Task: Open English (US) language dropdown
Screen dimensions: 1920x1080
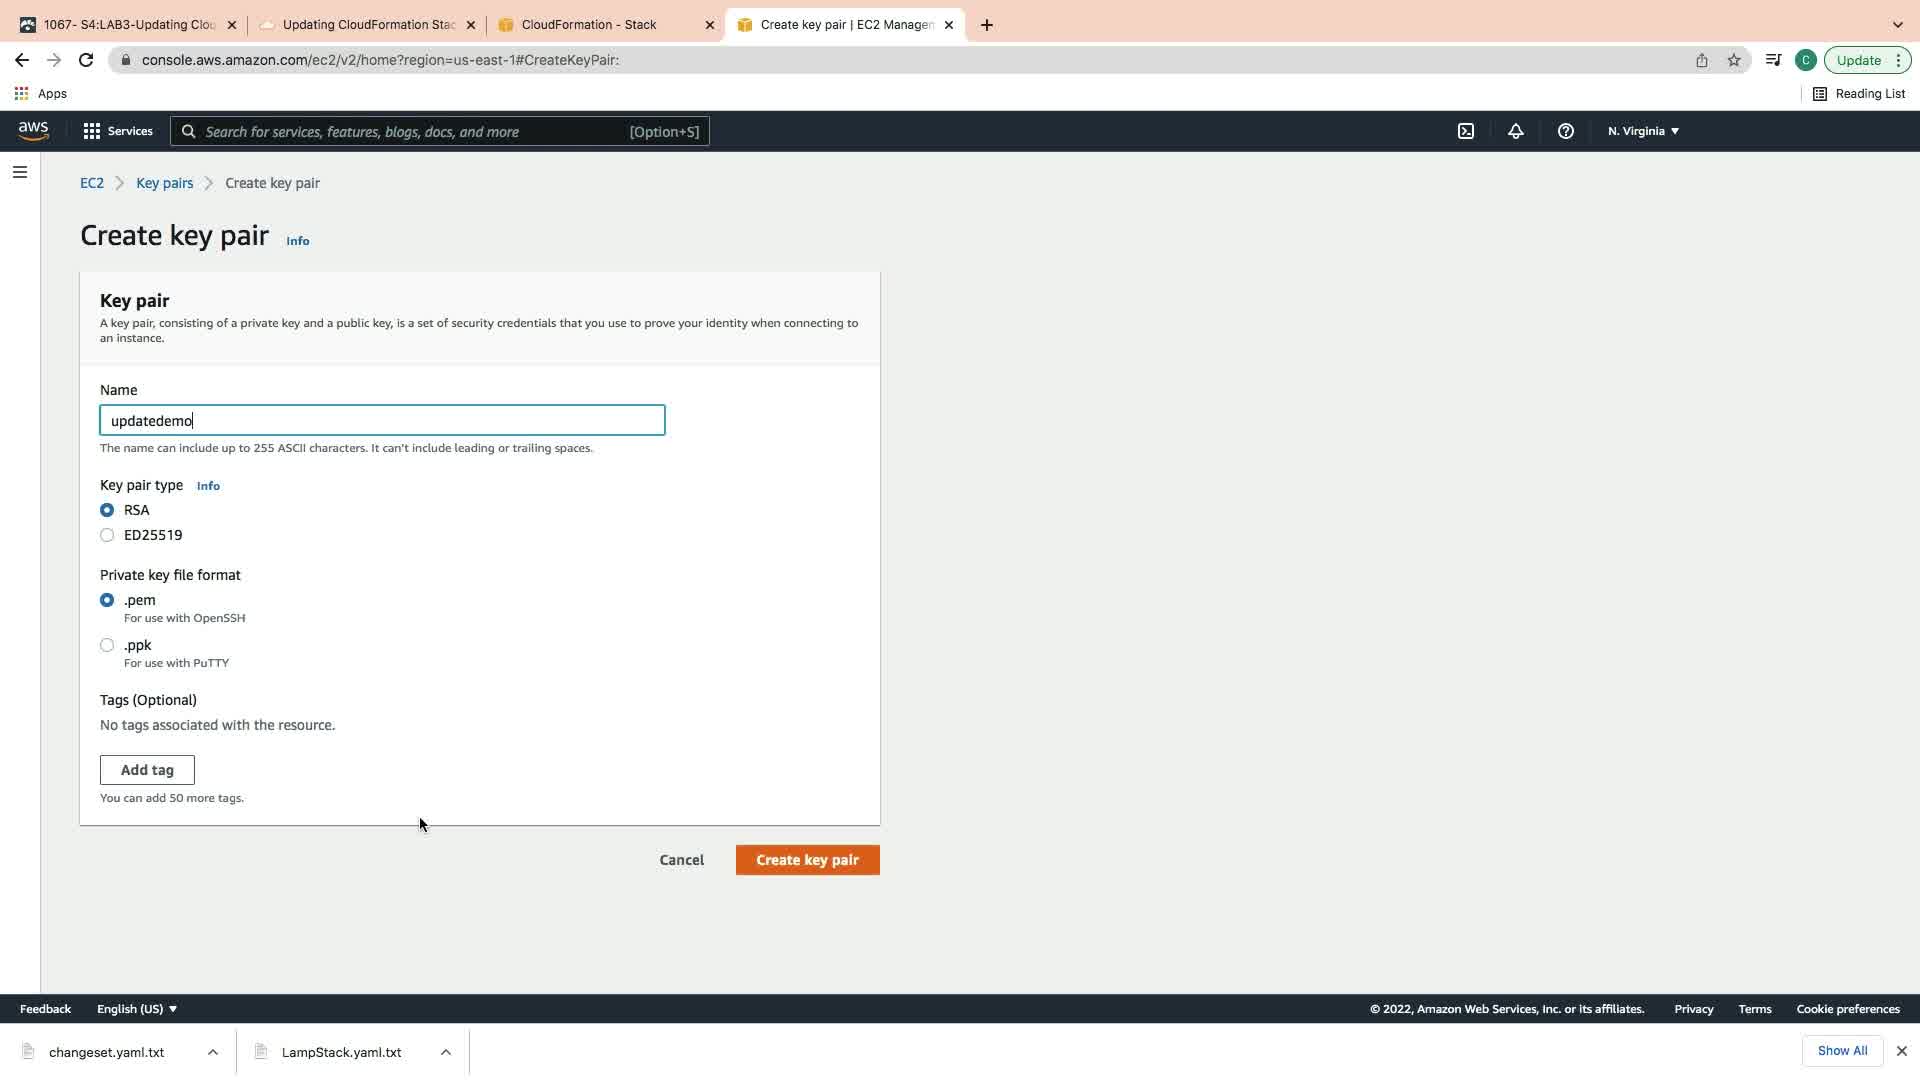Action: [x=137, y=1009]
